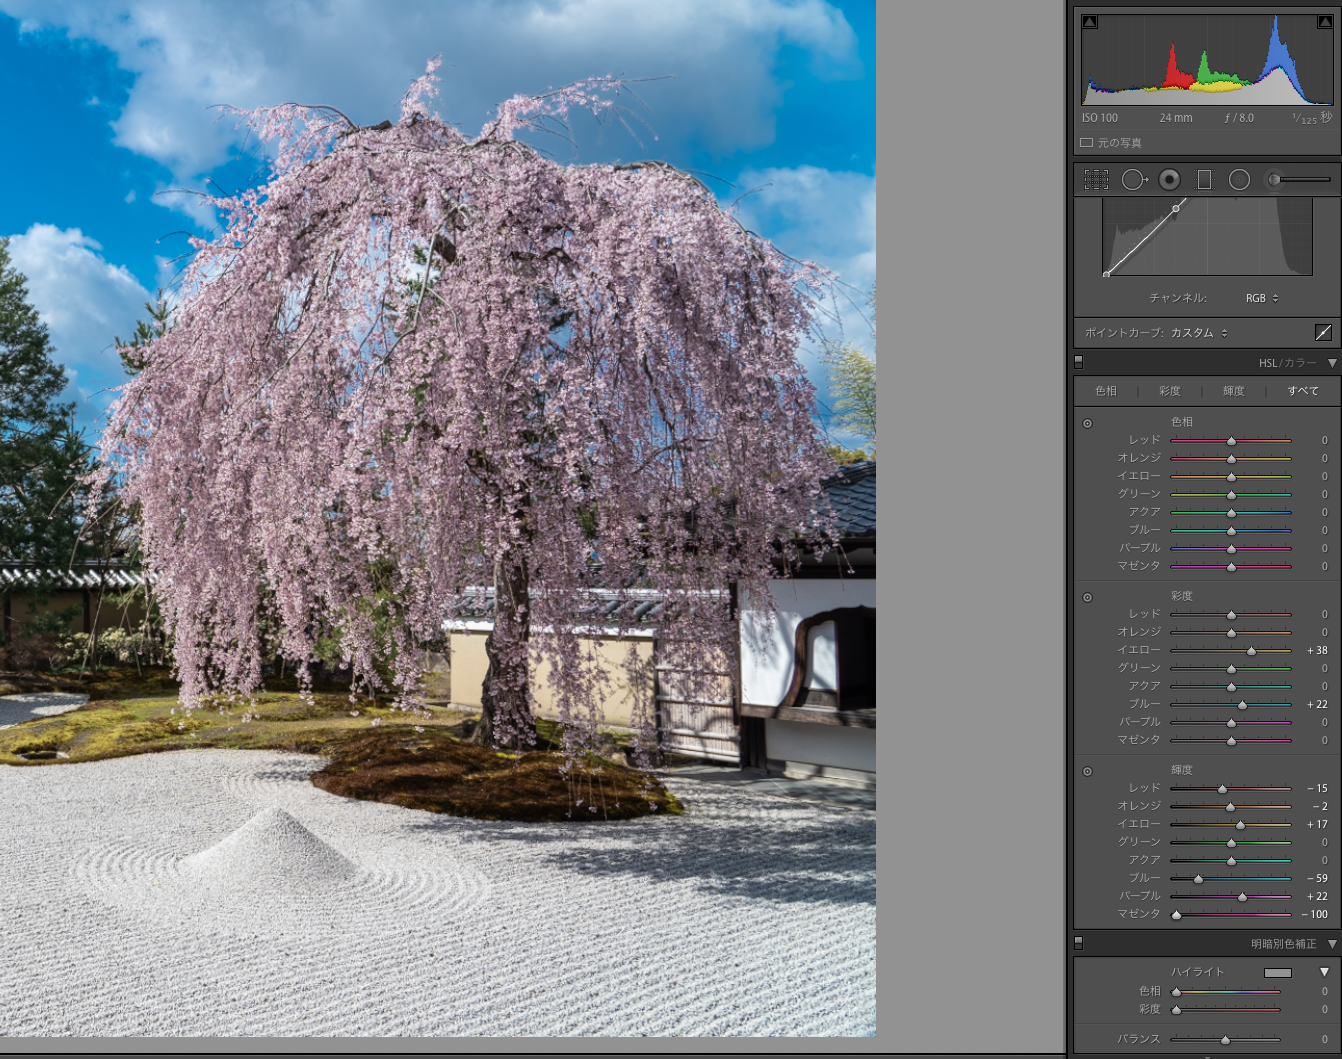
Task: Click the 輝度 オレンジ value -2
Action: coord(1320,806)
